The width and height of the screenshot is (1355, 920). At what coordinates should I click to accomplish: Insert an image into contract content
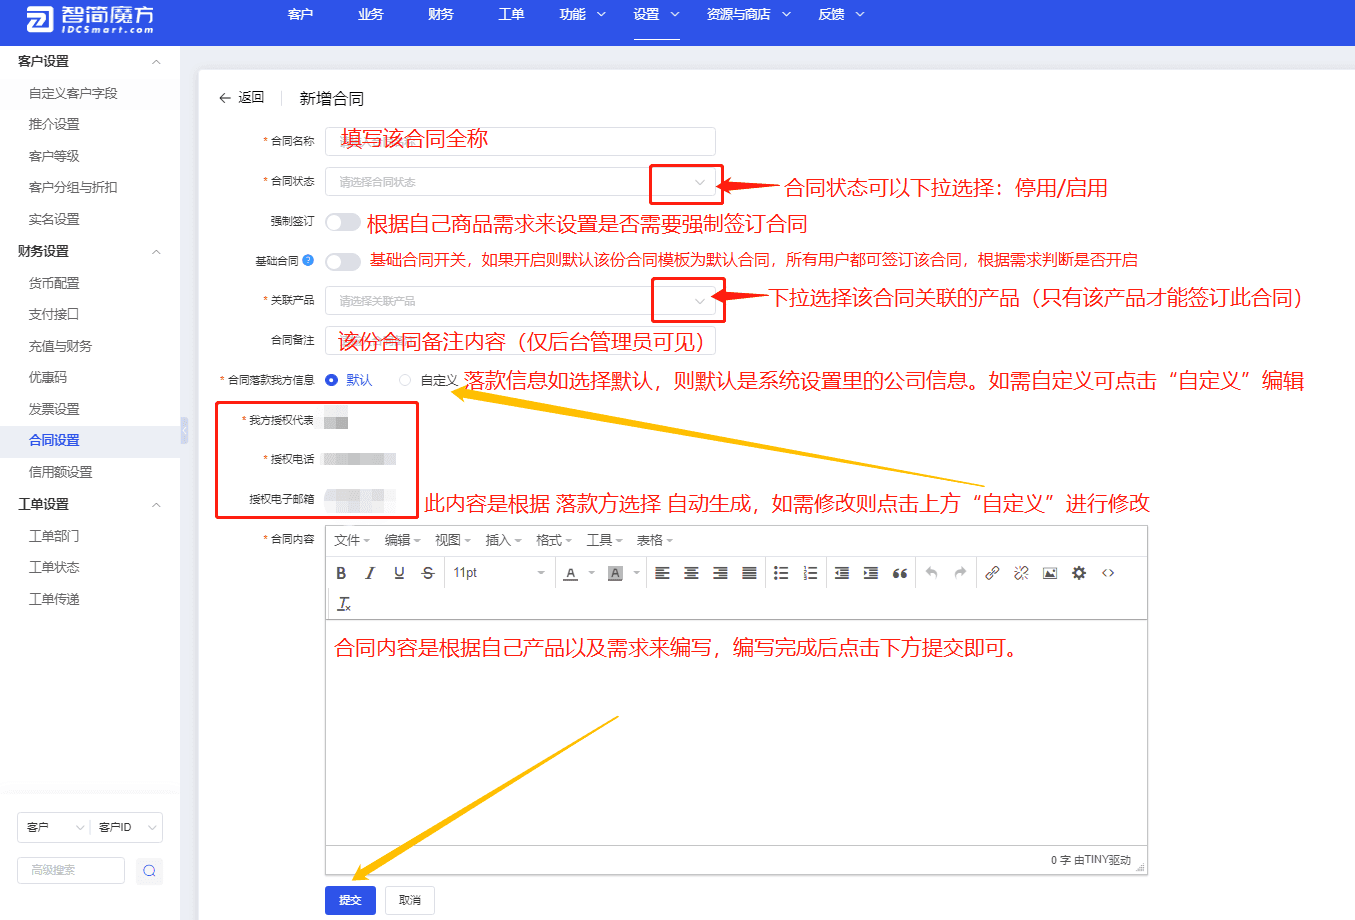click(x=1050, y=573)
